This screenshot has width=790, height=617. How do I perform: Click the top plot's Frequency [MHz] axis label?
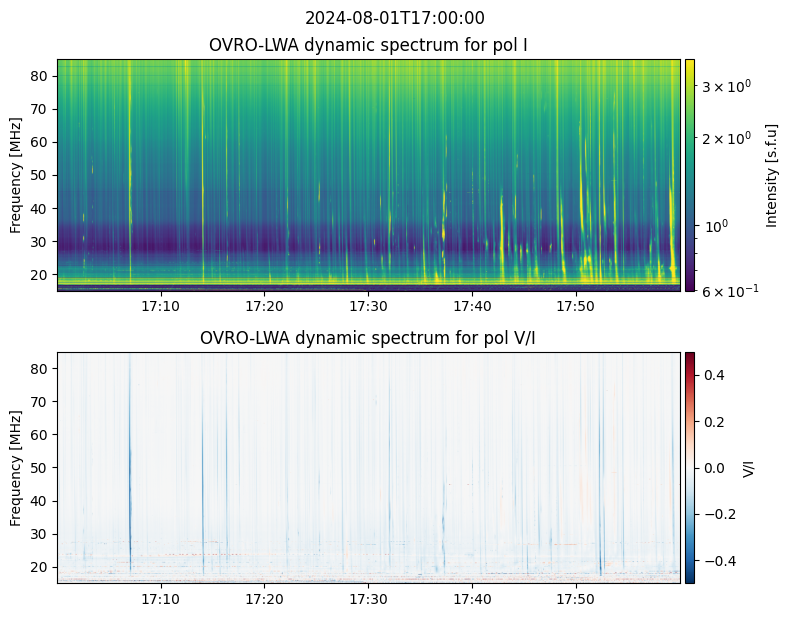16,174
